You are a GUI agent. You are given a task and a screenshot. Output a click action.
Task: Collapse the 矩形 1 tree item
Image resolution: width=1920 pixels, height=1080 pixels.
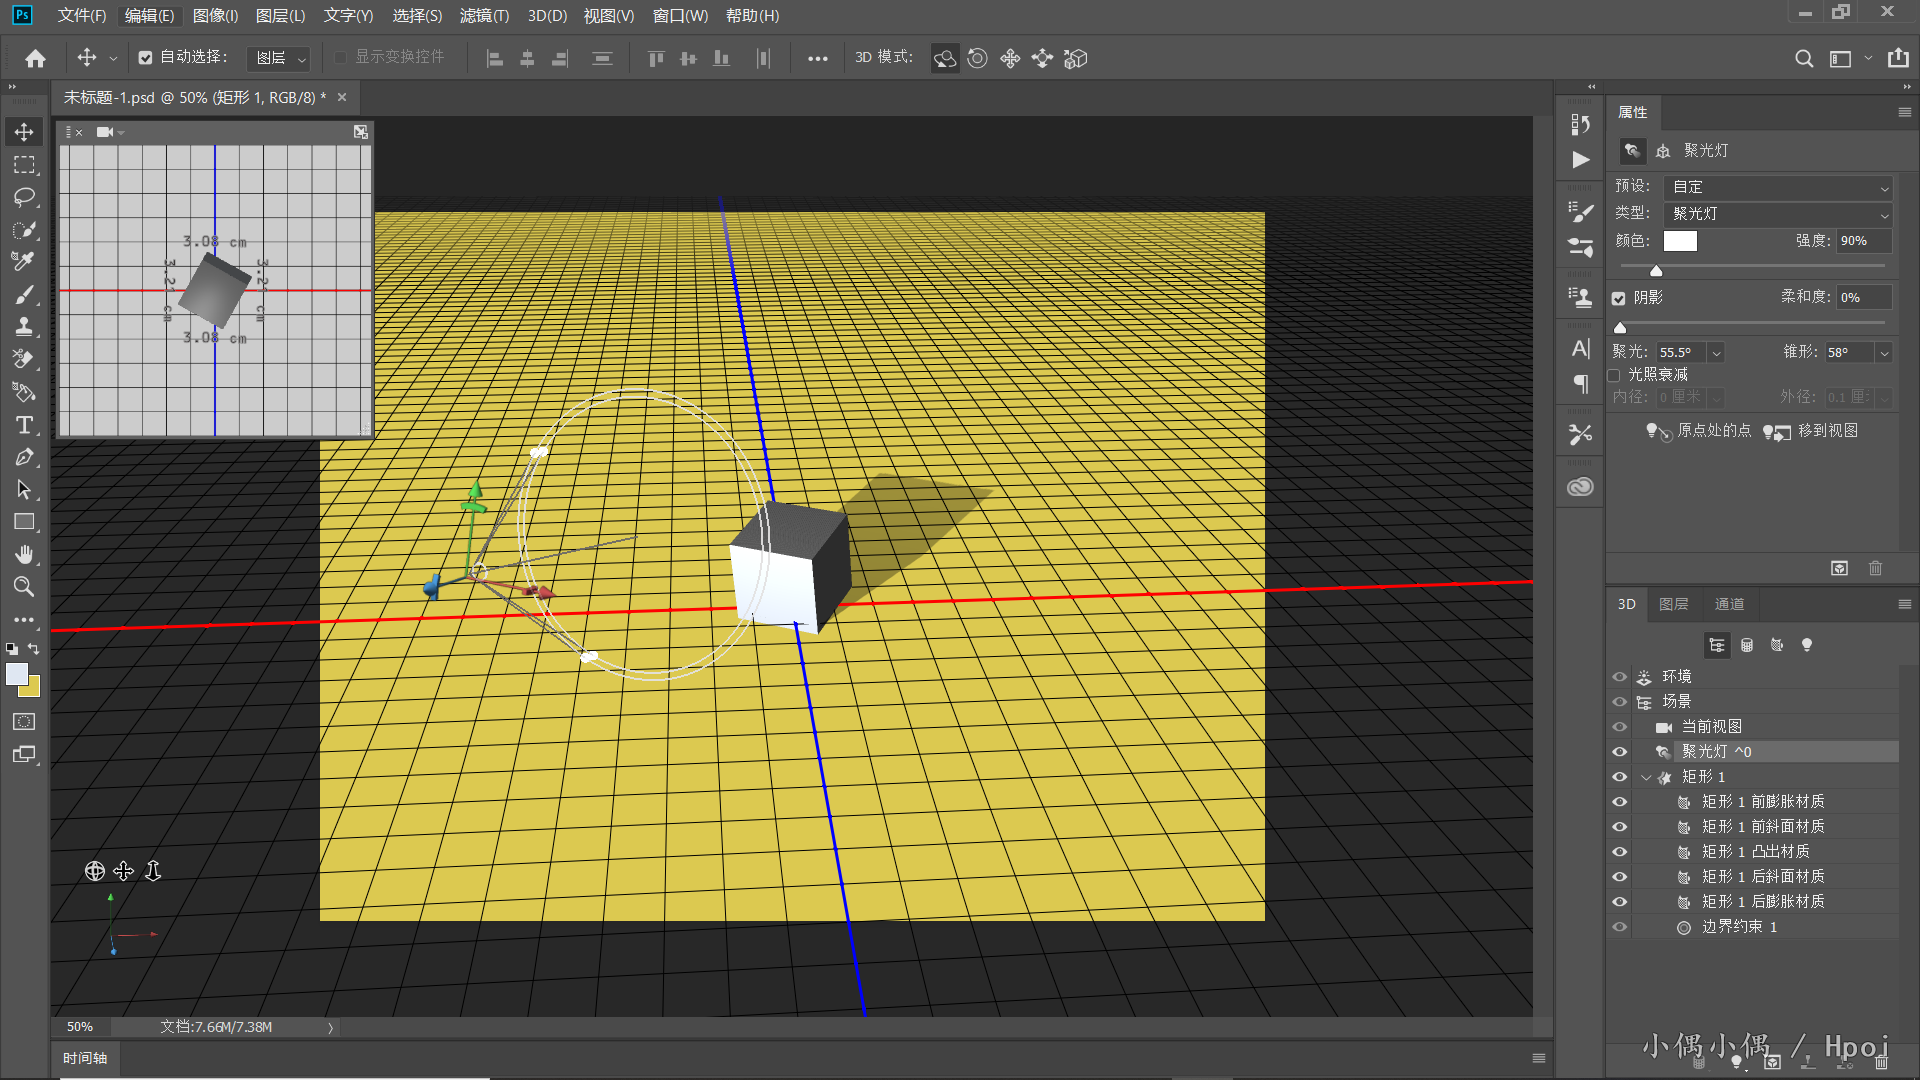coord(1646,777)
